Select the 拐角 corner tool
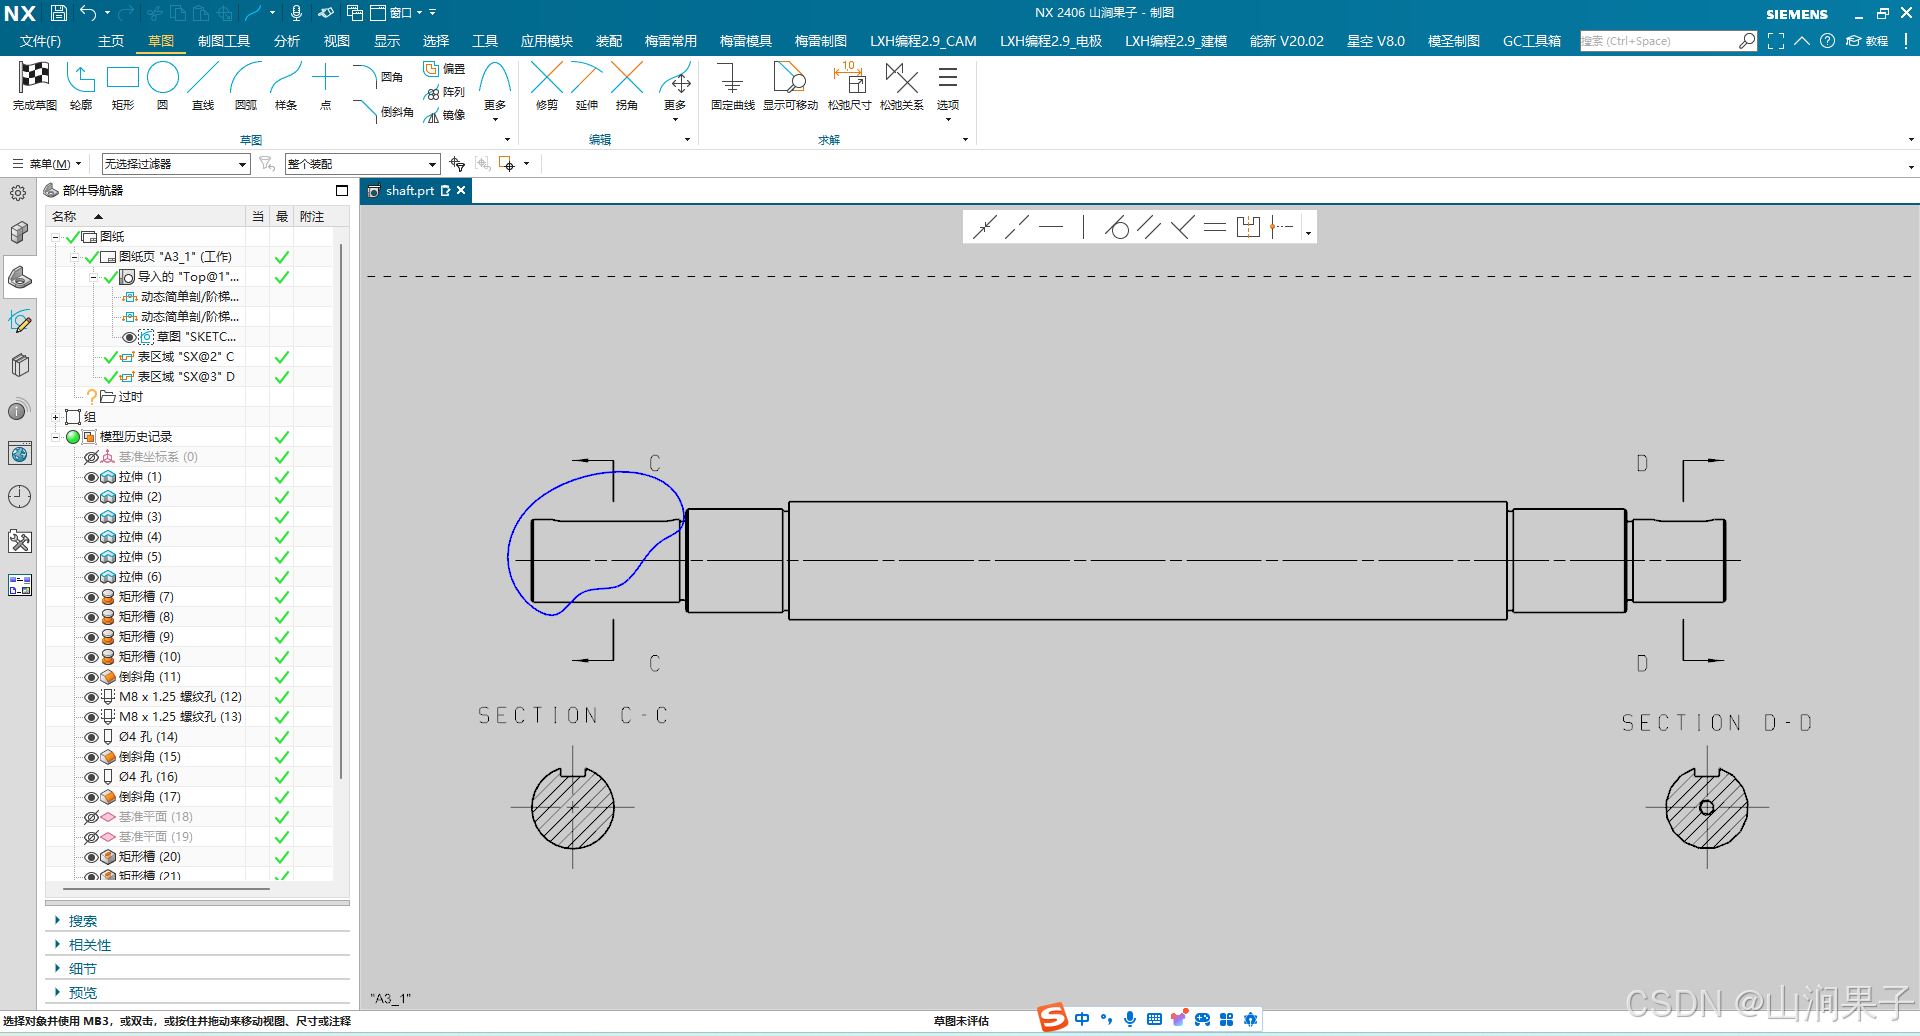The height and width of the screenshot is (1036, 1920). 627,86
